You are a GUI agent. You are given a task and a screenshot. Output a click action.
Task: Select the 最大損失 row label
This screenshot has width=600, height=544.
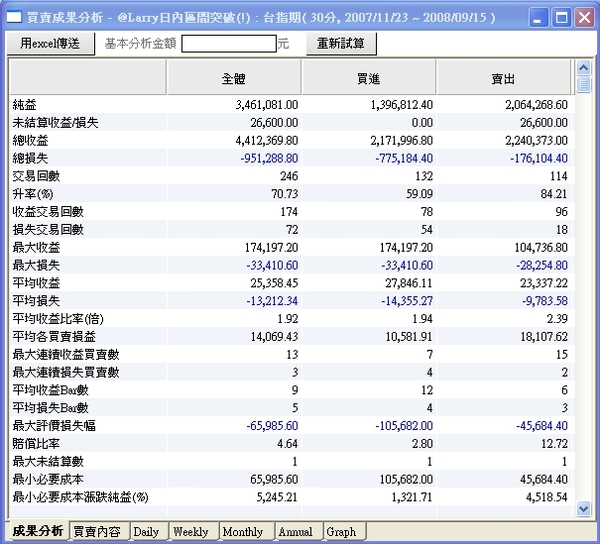click(36, 265)
